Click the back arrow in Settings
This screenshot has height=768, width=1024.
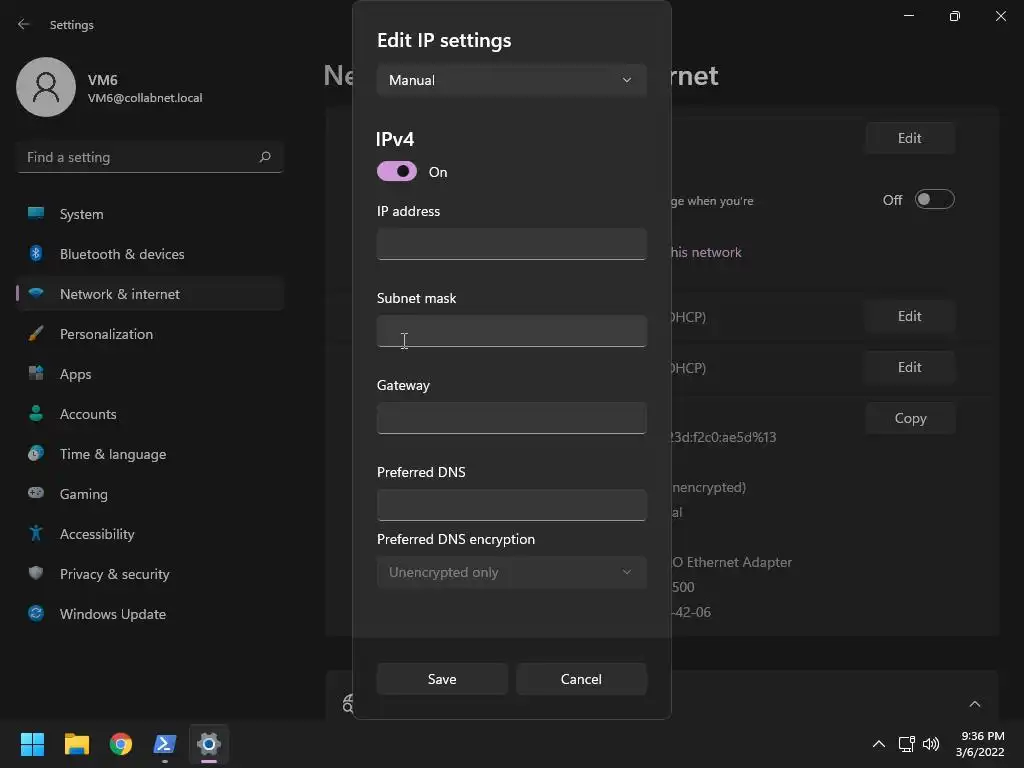pyautogui.click(x=24, y=24)
